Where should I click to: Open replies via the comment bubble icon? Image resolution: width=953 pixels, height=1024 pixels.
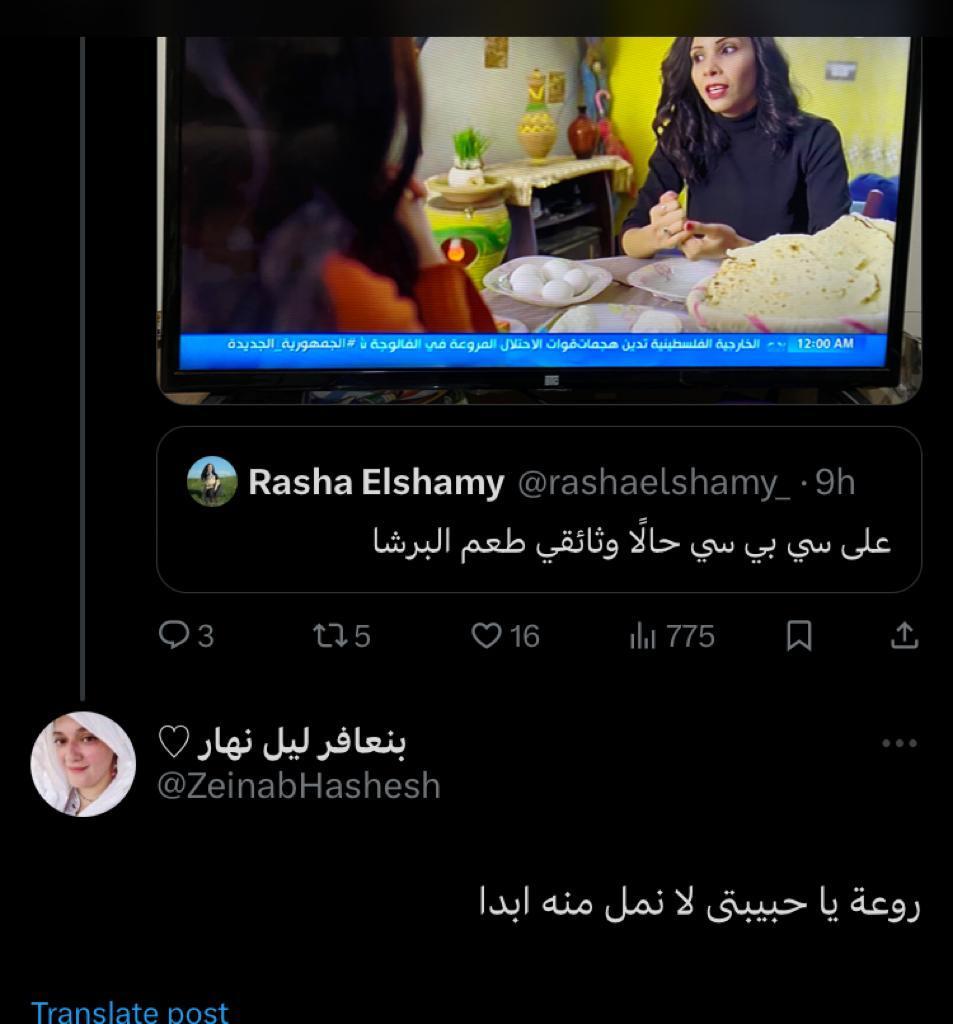(174, 635)
